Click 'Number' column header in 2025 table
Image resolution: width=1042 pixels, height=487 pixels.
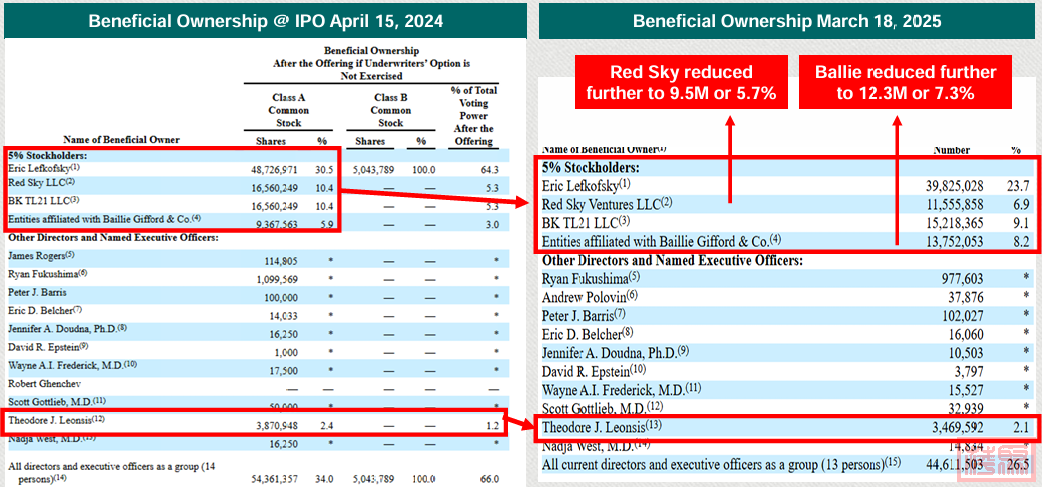(952, 151)
